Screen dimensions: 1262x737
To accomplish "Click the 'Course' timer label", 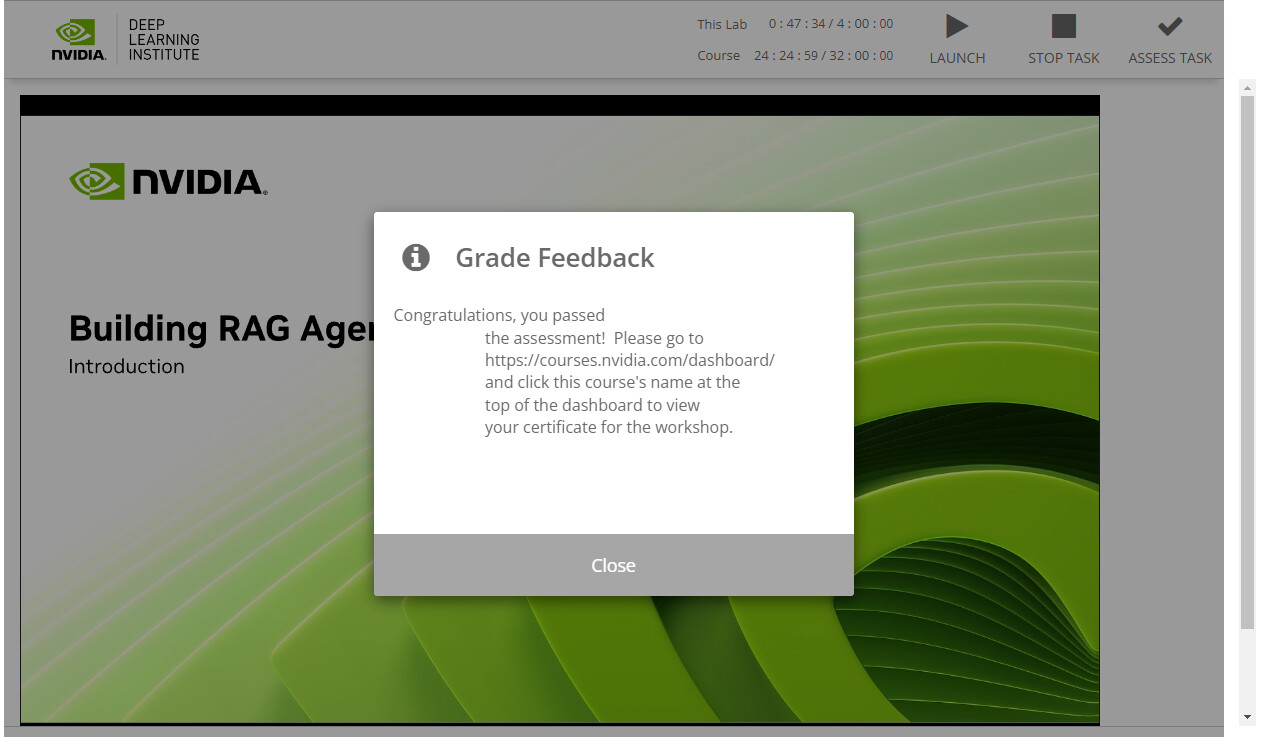I will pyautogui.click(x=719, y=56).
